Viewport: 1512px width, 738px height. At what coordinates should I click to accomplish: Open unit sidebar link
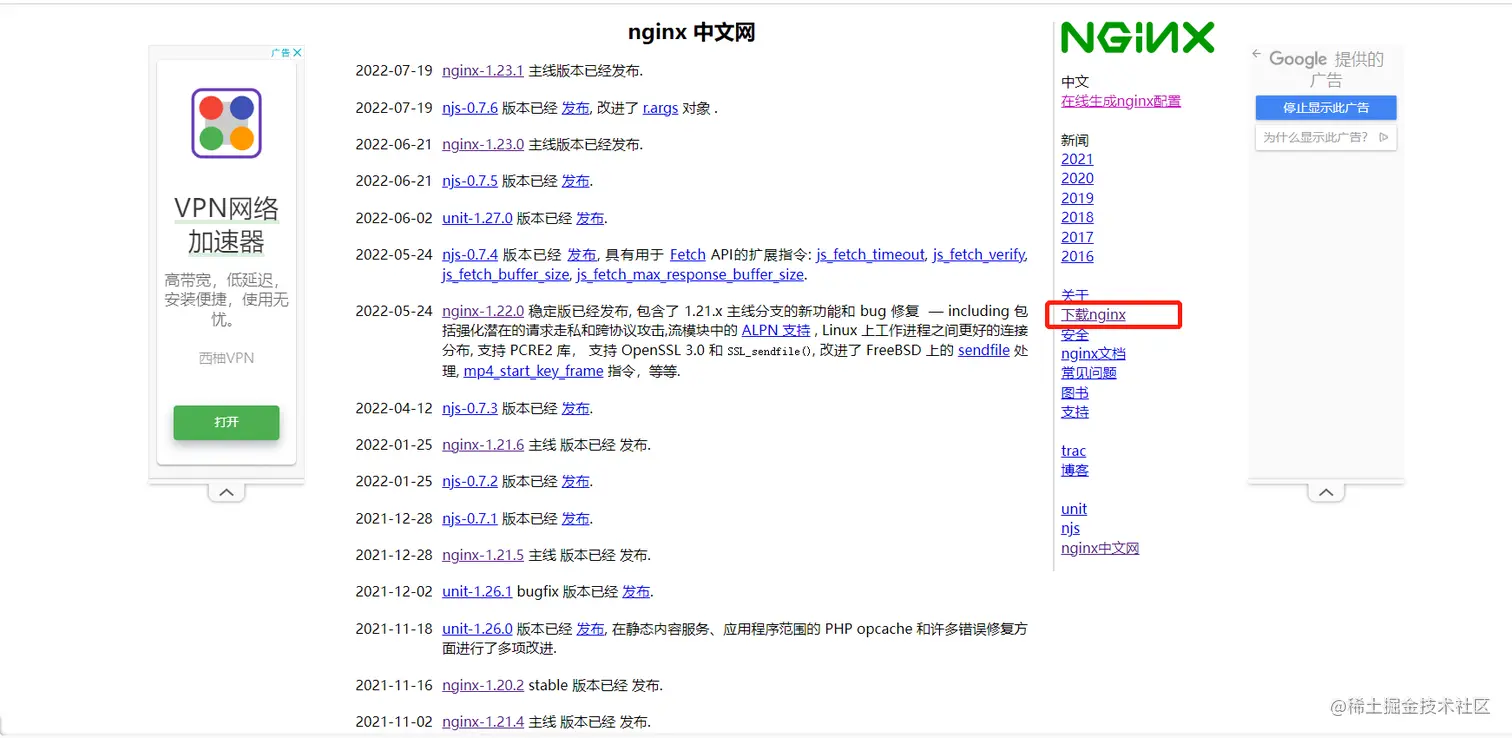pyautogui.click(x=1074, y=509)
